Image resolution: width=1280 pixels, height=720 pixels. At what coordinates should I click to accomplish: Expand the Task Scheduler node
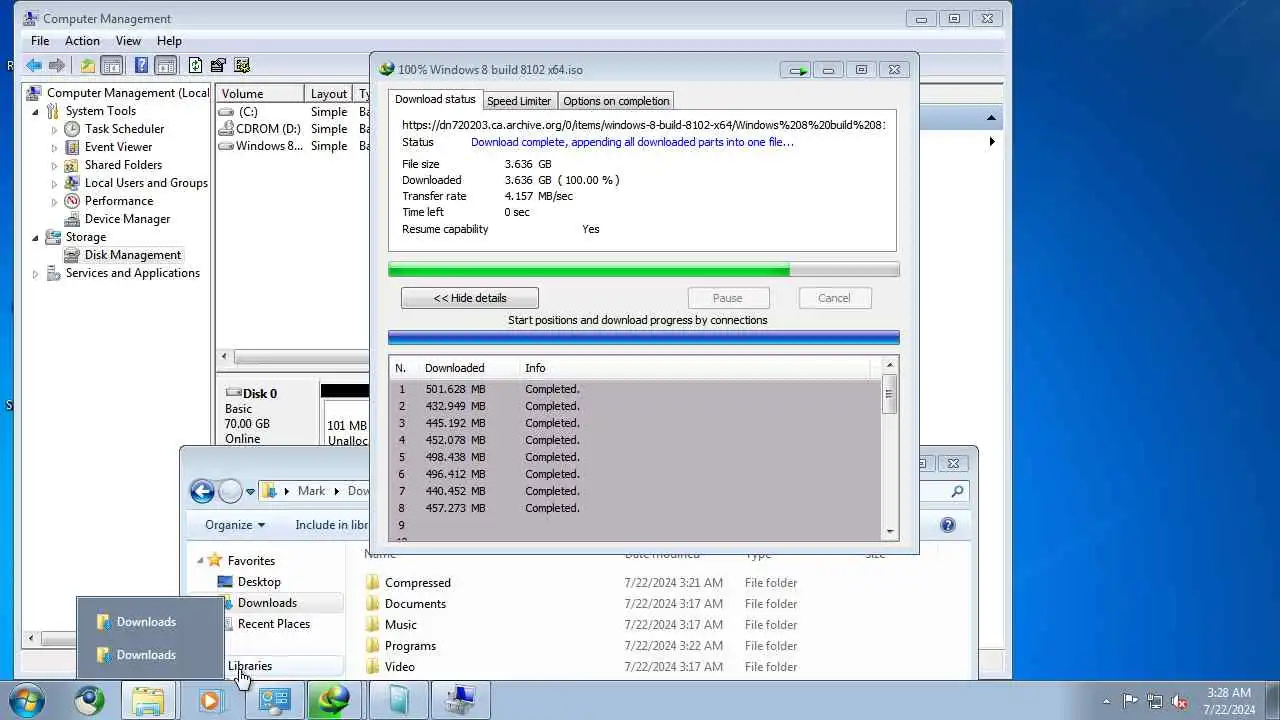(x=54, y=129)
